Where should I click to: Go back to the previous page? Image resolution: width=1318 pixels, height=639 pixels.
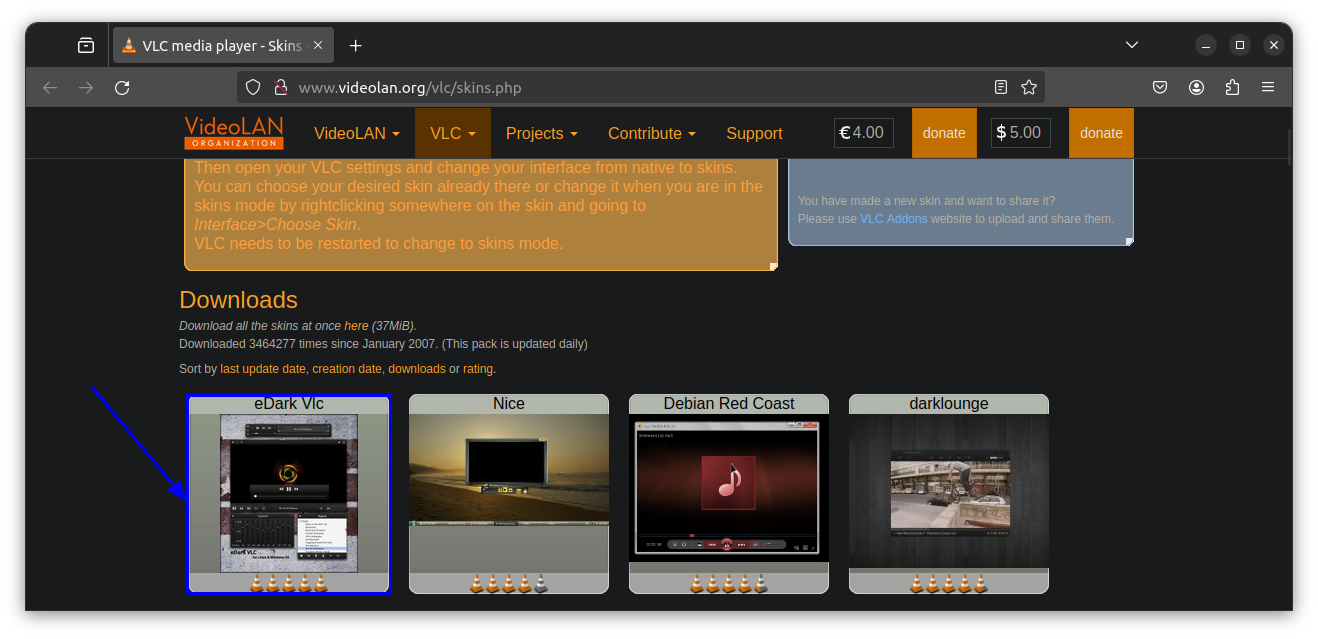(x=50, y=87)
